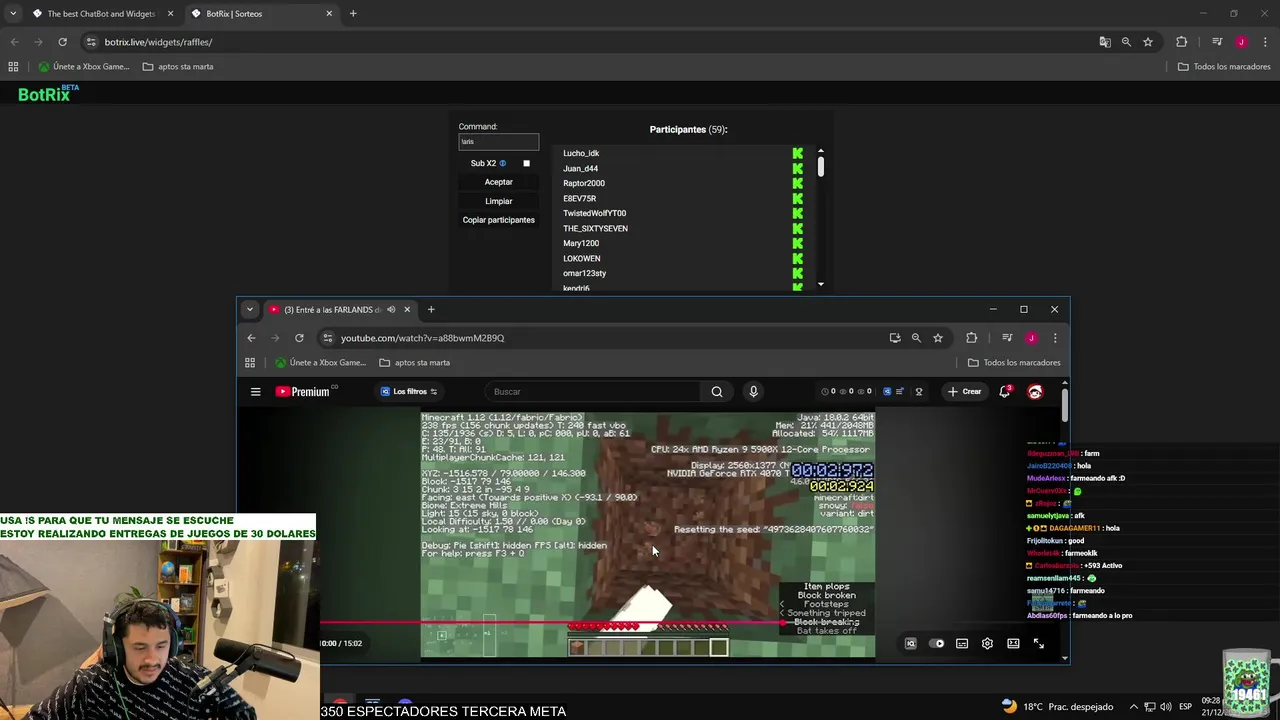Show hidden system tray icons

(x=1134, y=706)
